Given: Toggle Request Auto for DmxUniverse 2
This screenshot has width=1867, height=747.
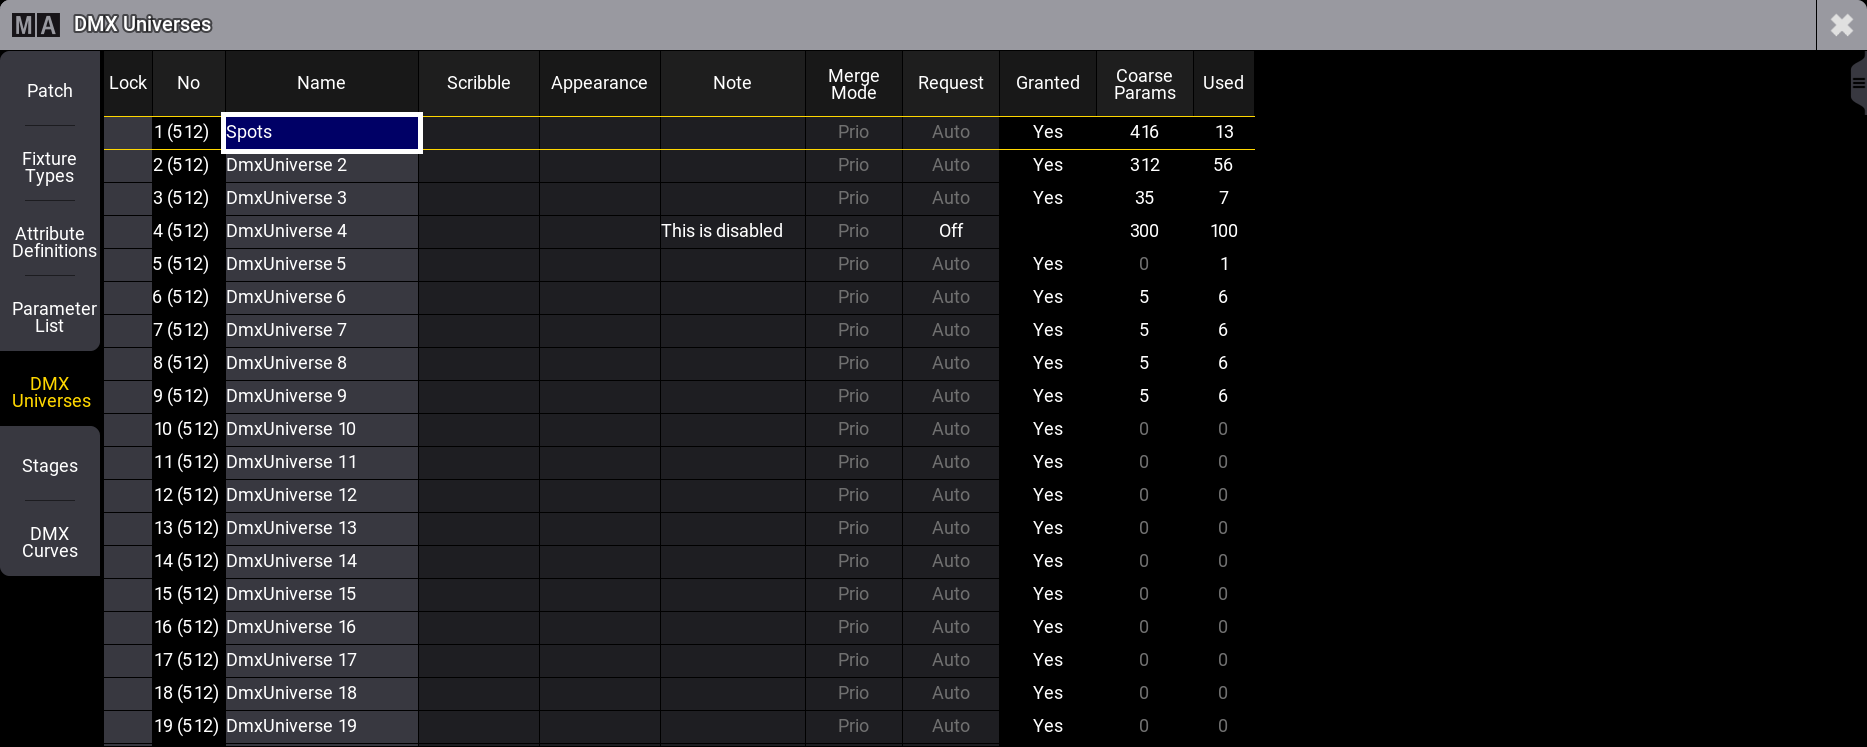Looking at the screenshot, I should 950,165.
